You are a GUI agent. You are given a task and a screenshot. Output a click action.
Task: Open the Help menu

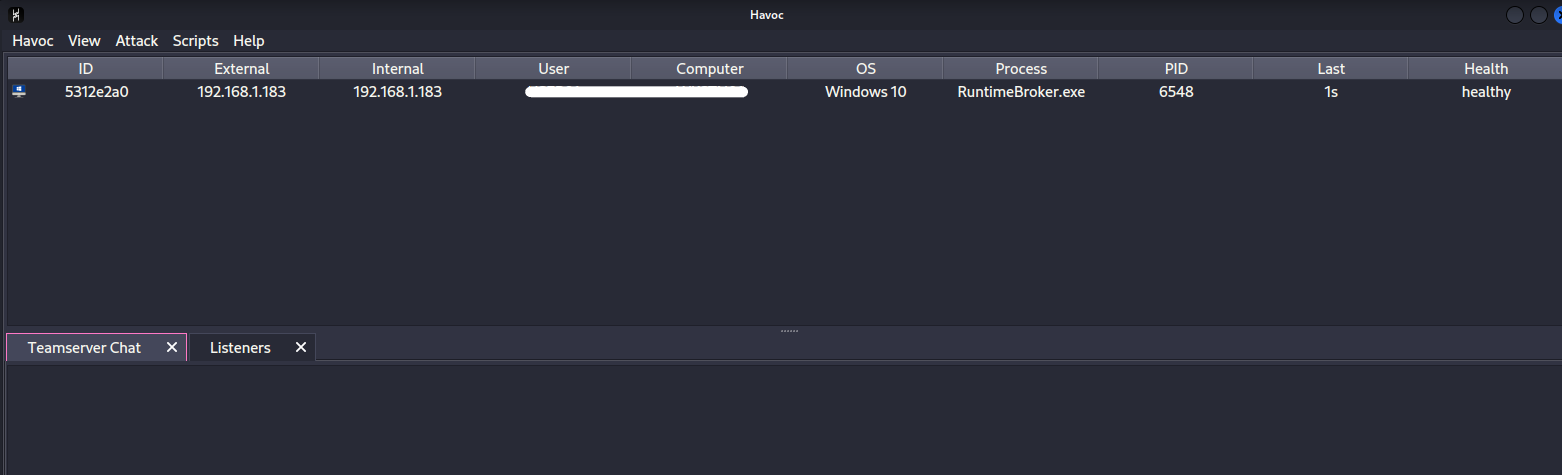coord(249,41)
